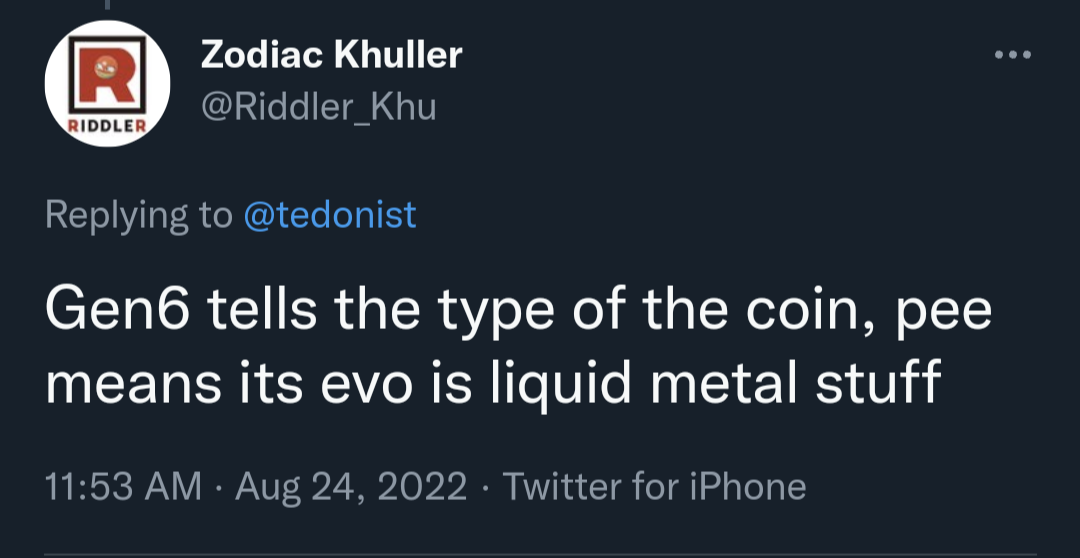Click the Aug 24, 2022 date
Screen dimensions: 1080x558
coord(351,487)
